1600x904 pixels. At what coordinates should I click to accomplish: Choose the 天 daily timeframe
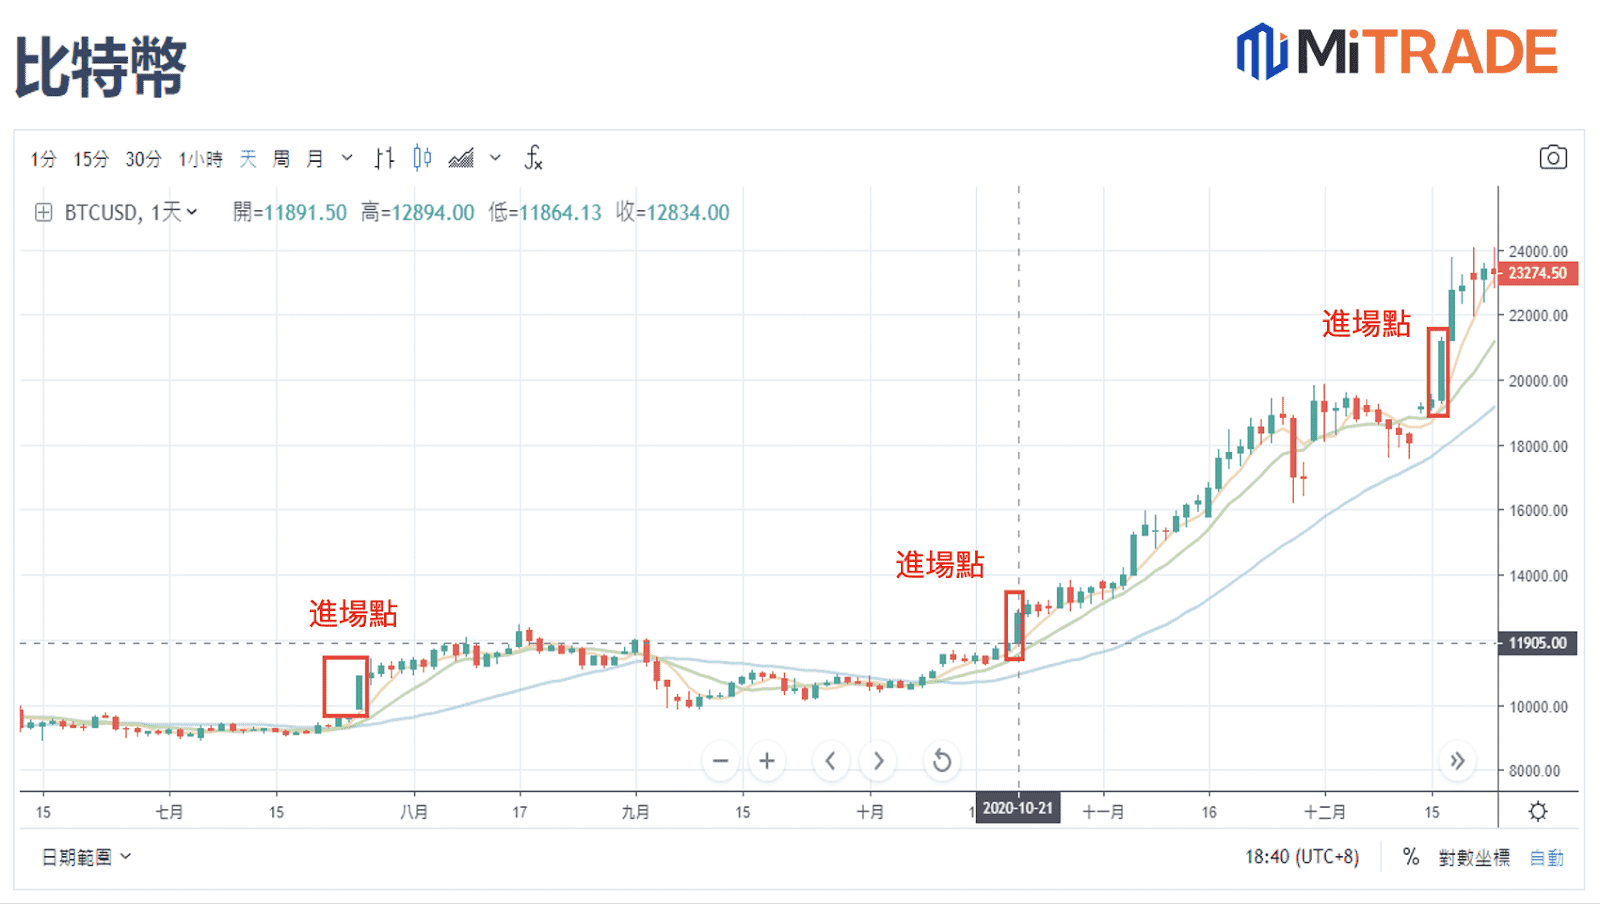pos(248,159)
